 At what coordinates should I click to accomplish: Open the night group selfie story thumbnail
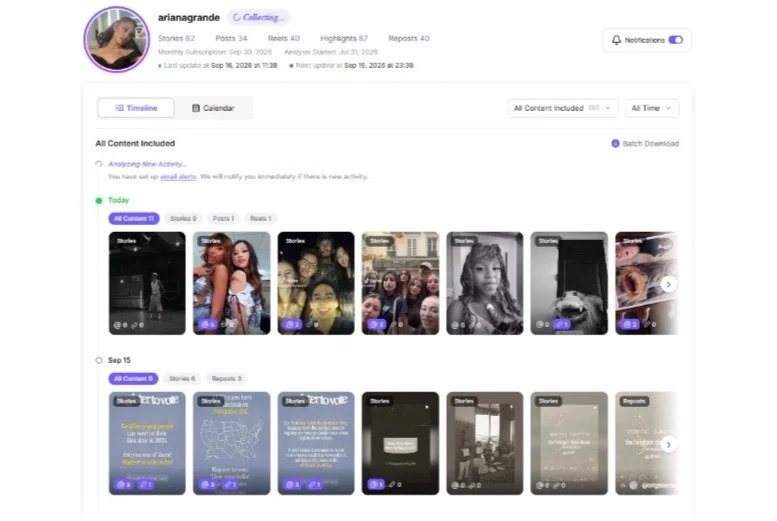(x=316, y=283)
